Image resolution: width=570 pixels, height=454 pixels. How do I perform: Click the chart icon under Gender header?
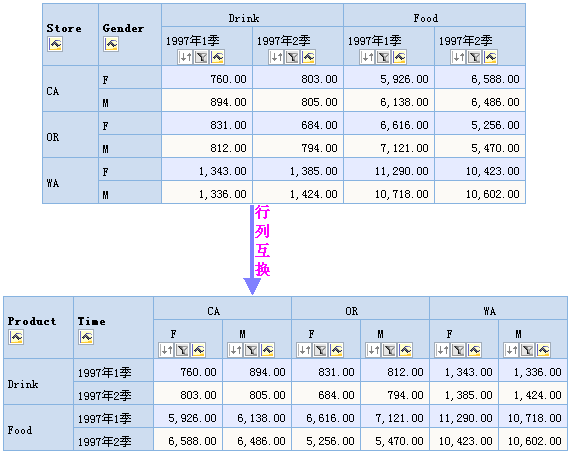coord(111,44)
